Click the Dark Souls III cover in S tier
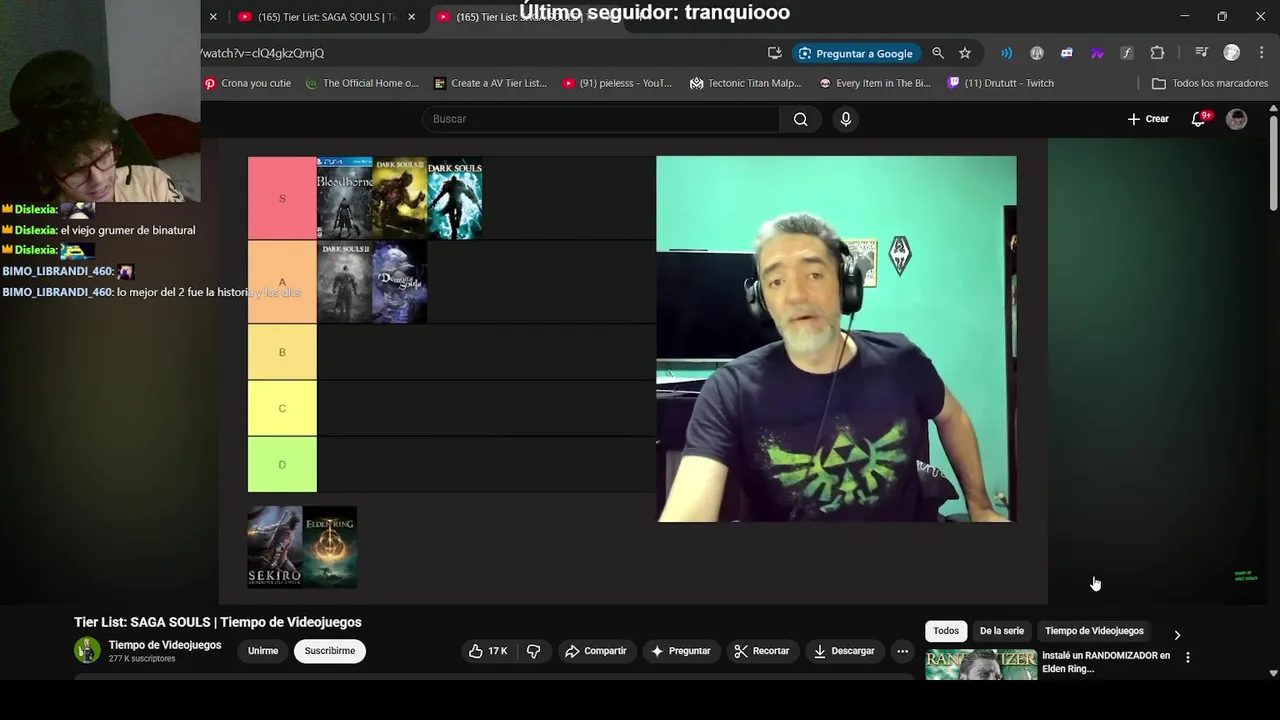 point(400,198)
